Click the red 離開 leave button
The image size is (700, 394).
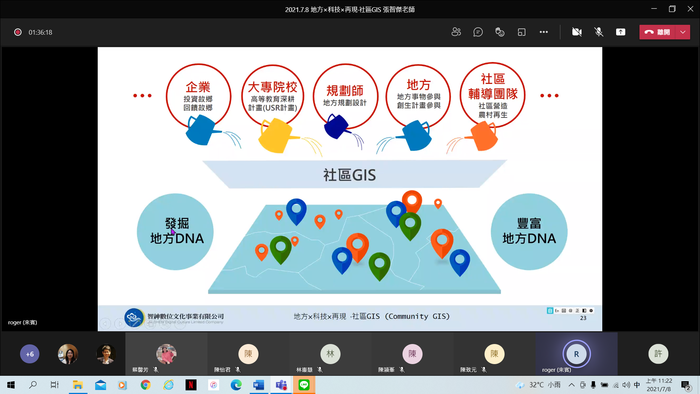(658, 32)
